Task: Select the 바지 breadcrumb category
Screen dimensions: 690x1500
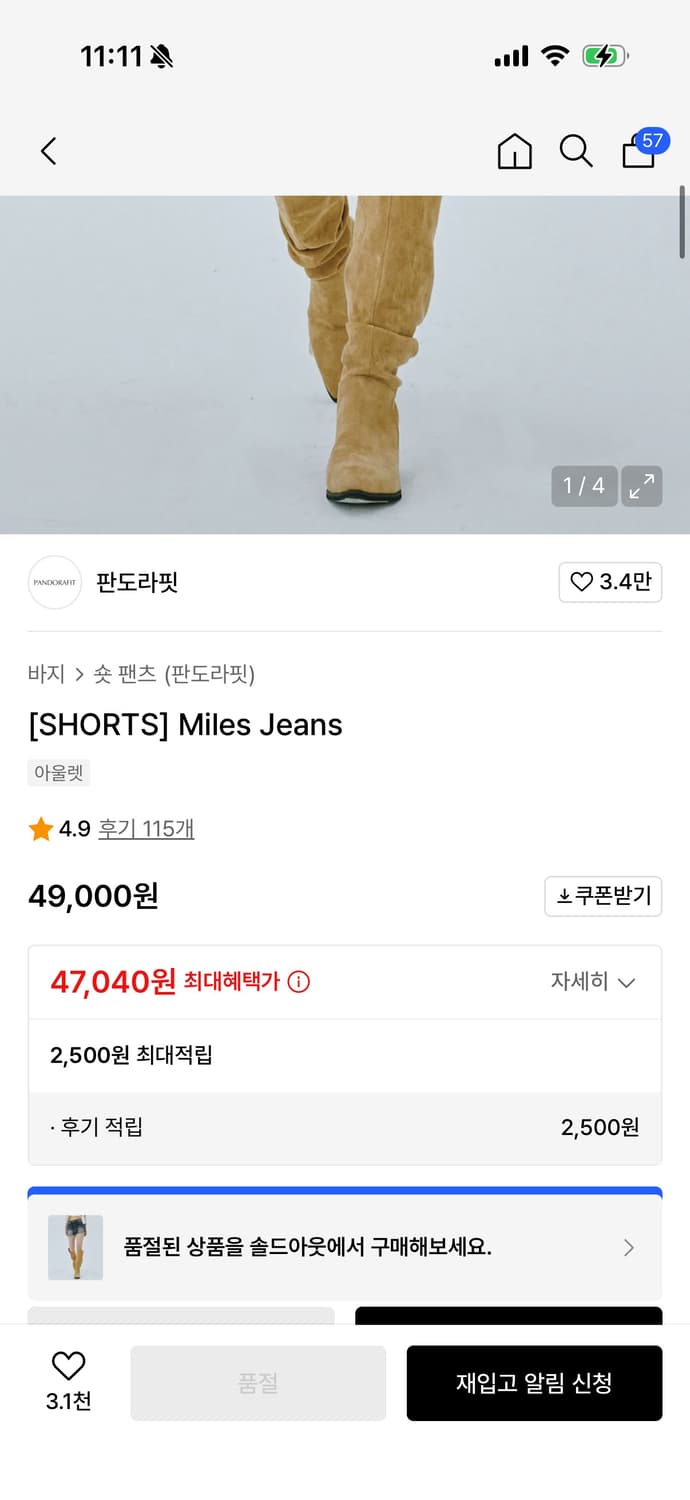Action: (x=41, y=675)
